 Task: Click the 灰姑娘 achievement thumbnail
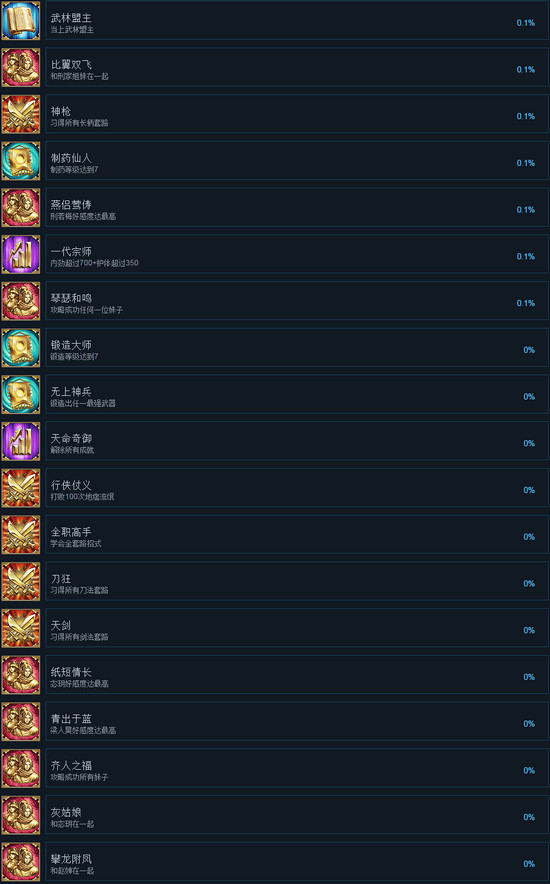click(21, 816)
